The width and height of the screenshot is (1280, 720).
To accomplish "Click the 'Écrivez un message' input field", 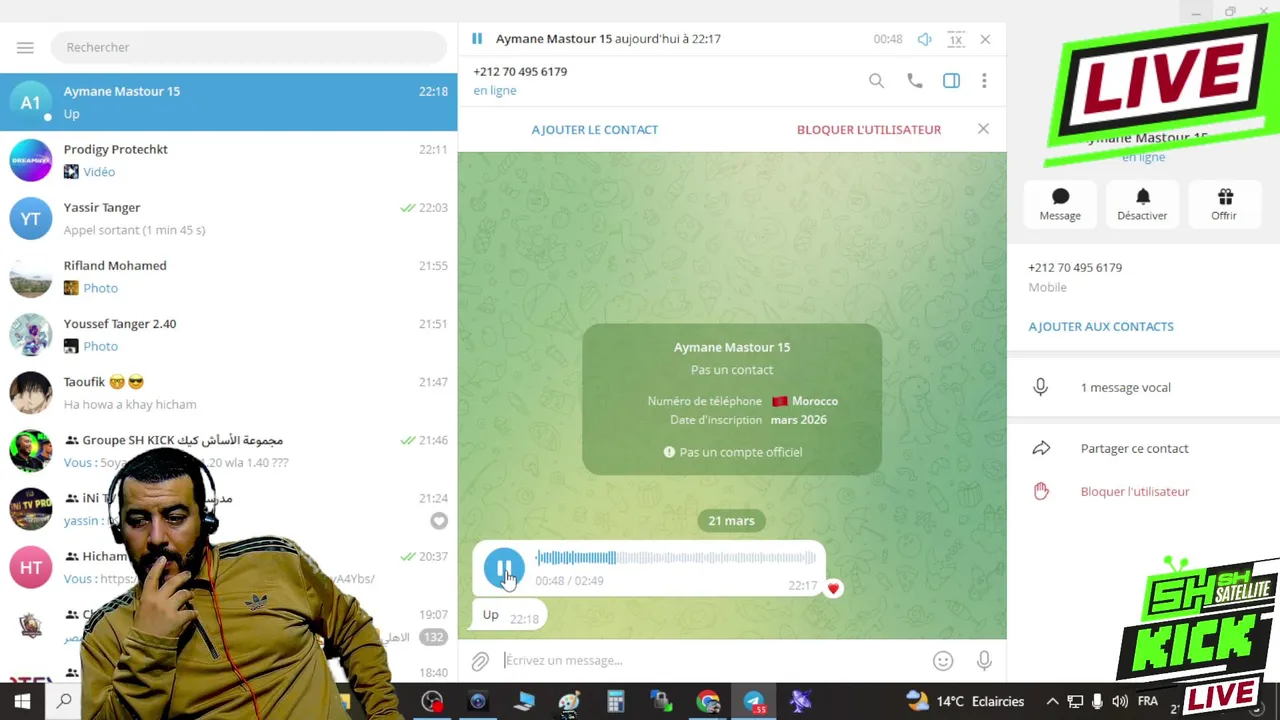I will [712, 660].
